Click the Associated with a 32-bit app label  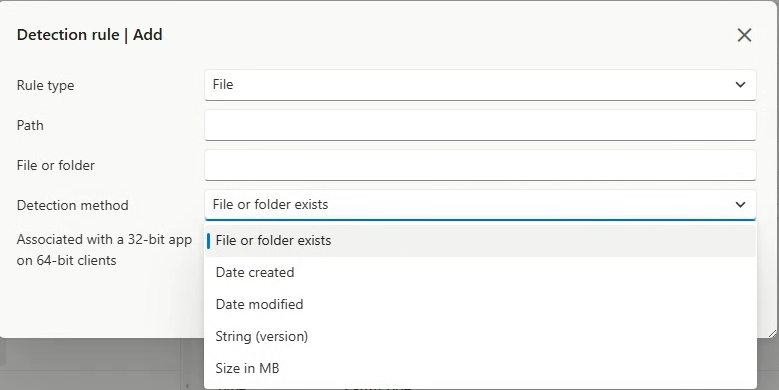[104, 250]
